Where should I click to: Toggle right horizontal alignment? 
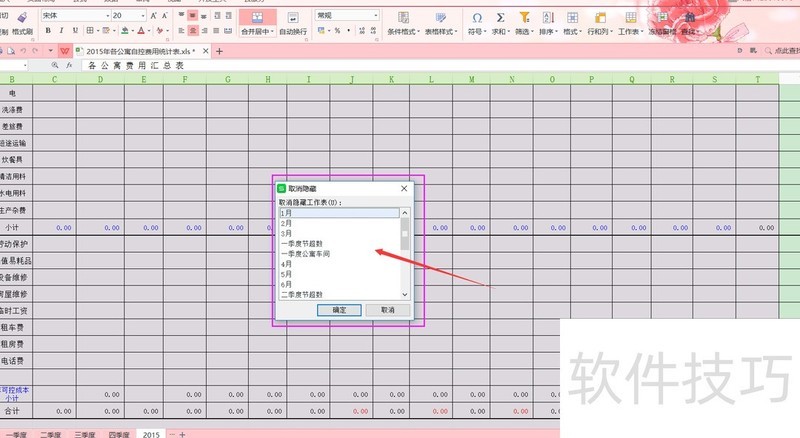coord(204,31)
